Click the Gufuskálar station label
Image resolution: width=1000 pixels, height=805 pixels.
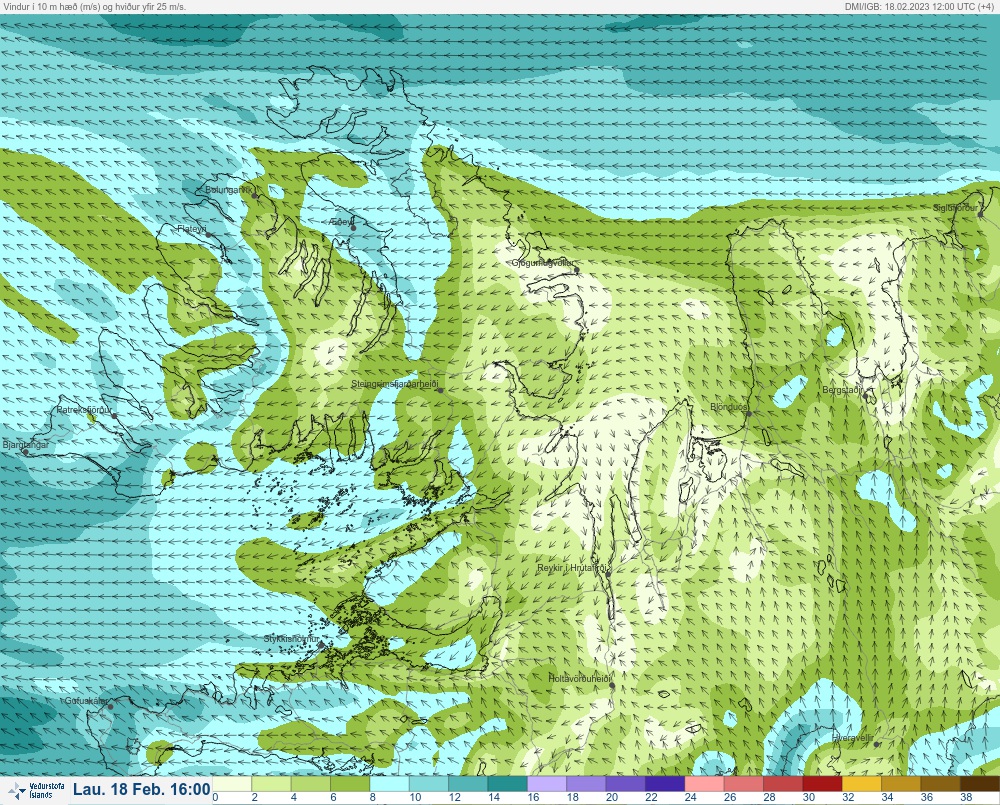coord(86,700)
